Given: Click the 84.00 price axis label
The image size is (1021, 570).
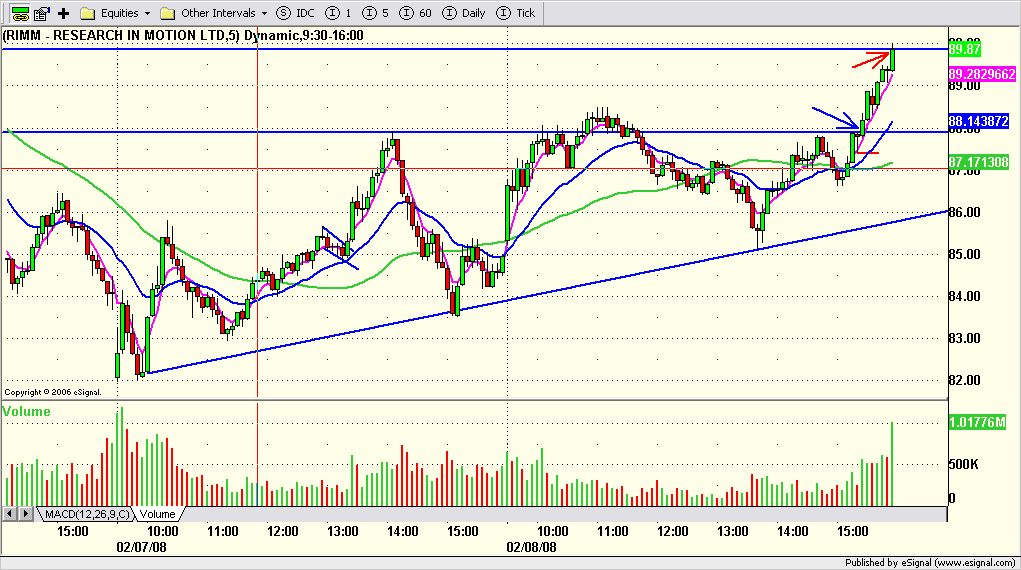Looking at the screenshot, I should pos(964,296).
